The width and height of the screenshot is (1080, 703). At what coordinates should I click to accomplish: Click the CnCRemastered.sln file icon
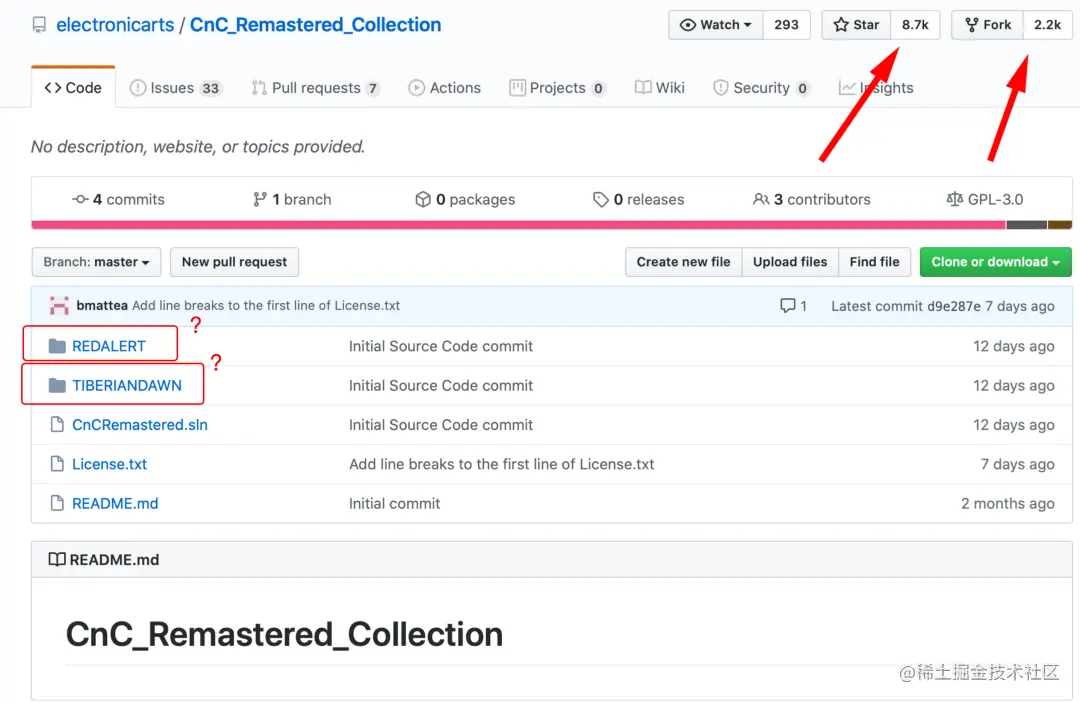pyautogui.click(x=57, y=425)
